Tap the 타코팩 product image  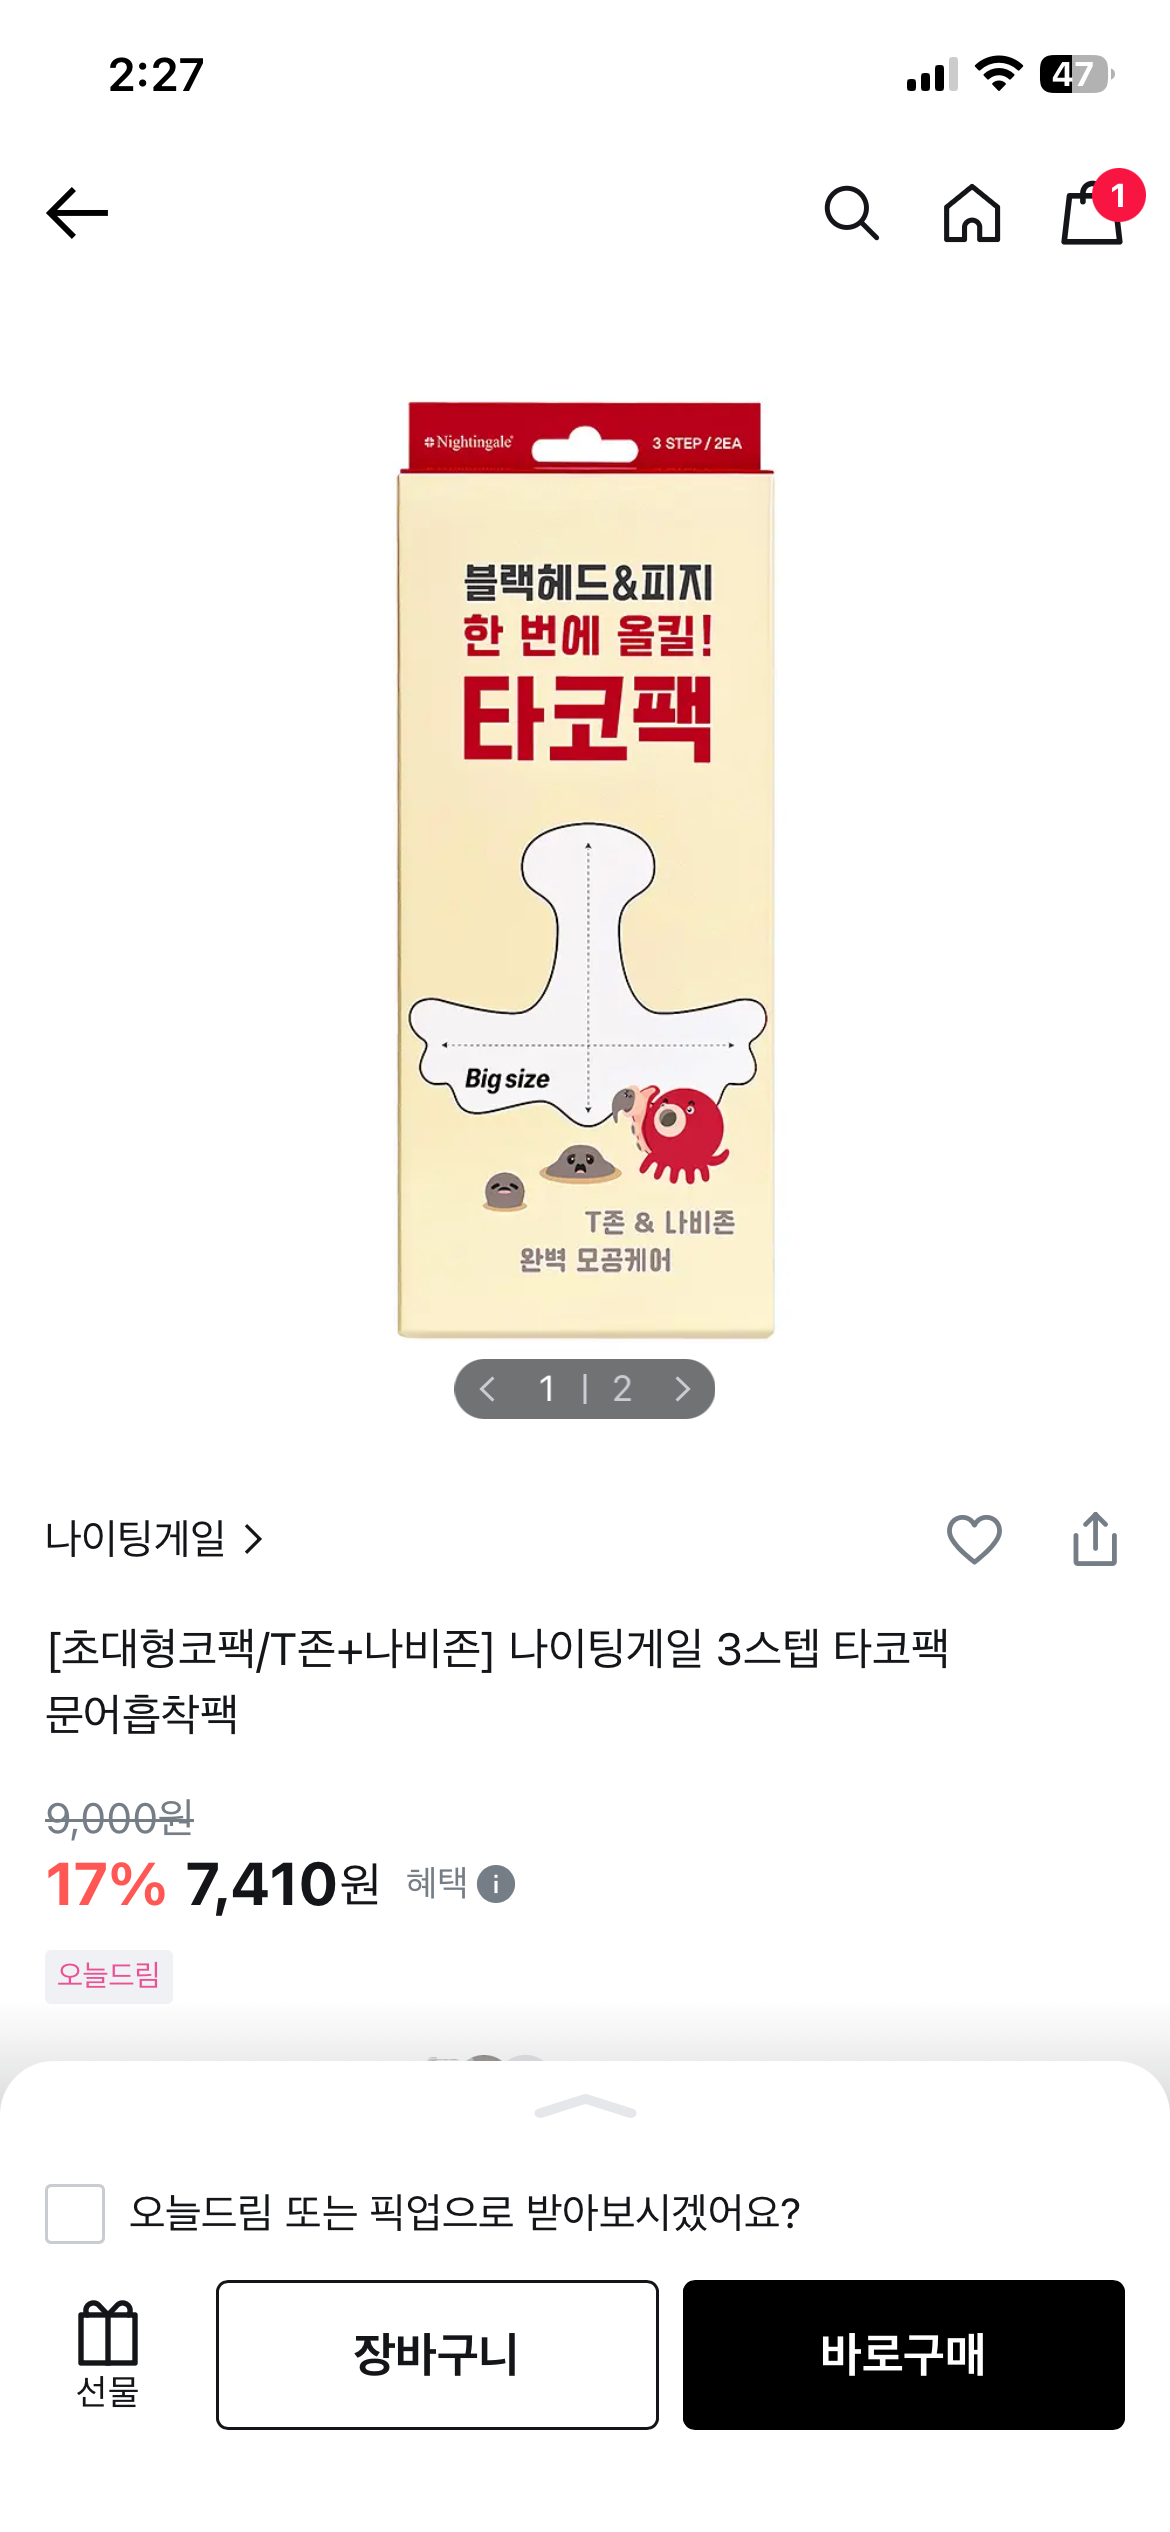586,870
